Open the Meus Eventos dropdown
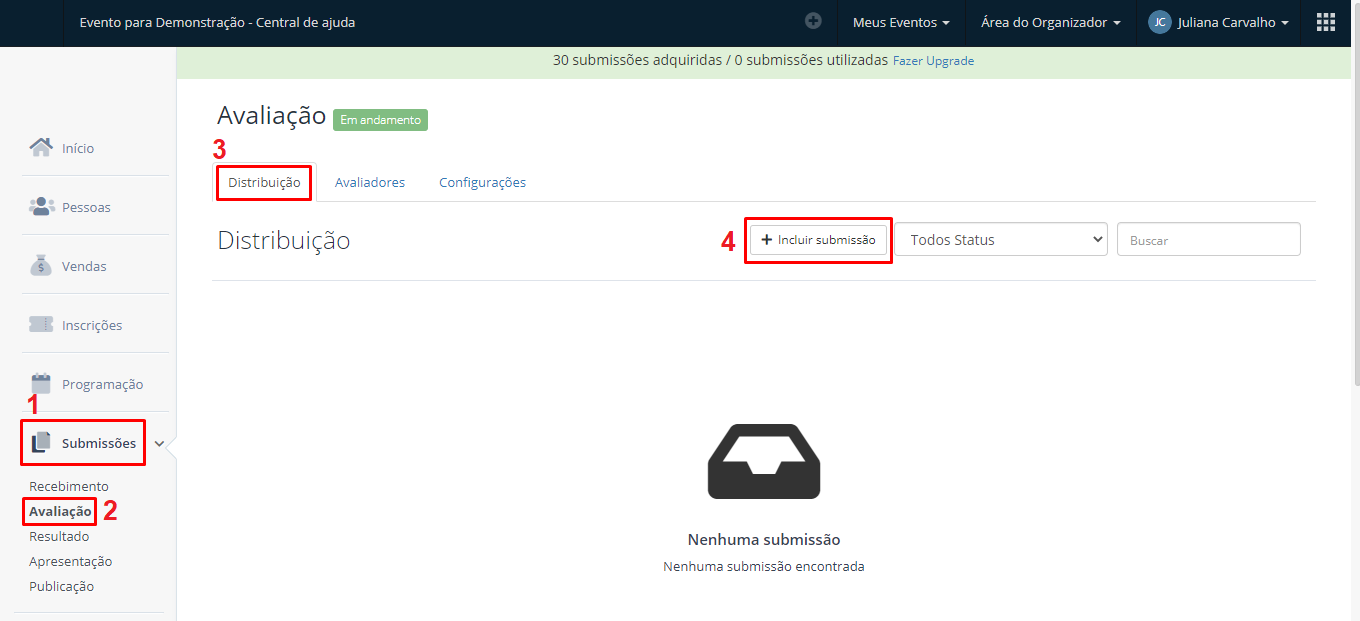This screenshot has height=621, width=1360. pyautogui.click(x=901, y=22)
